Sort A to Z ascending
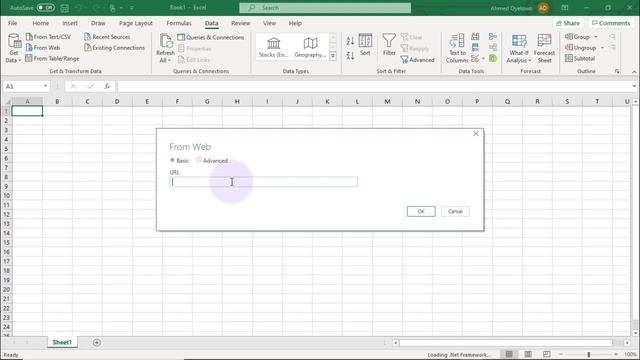Viewport: 640px width, 360px height. click(x=350, y=41)
